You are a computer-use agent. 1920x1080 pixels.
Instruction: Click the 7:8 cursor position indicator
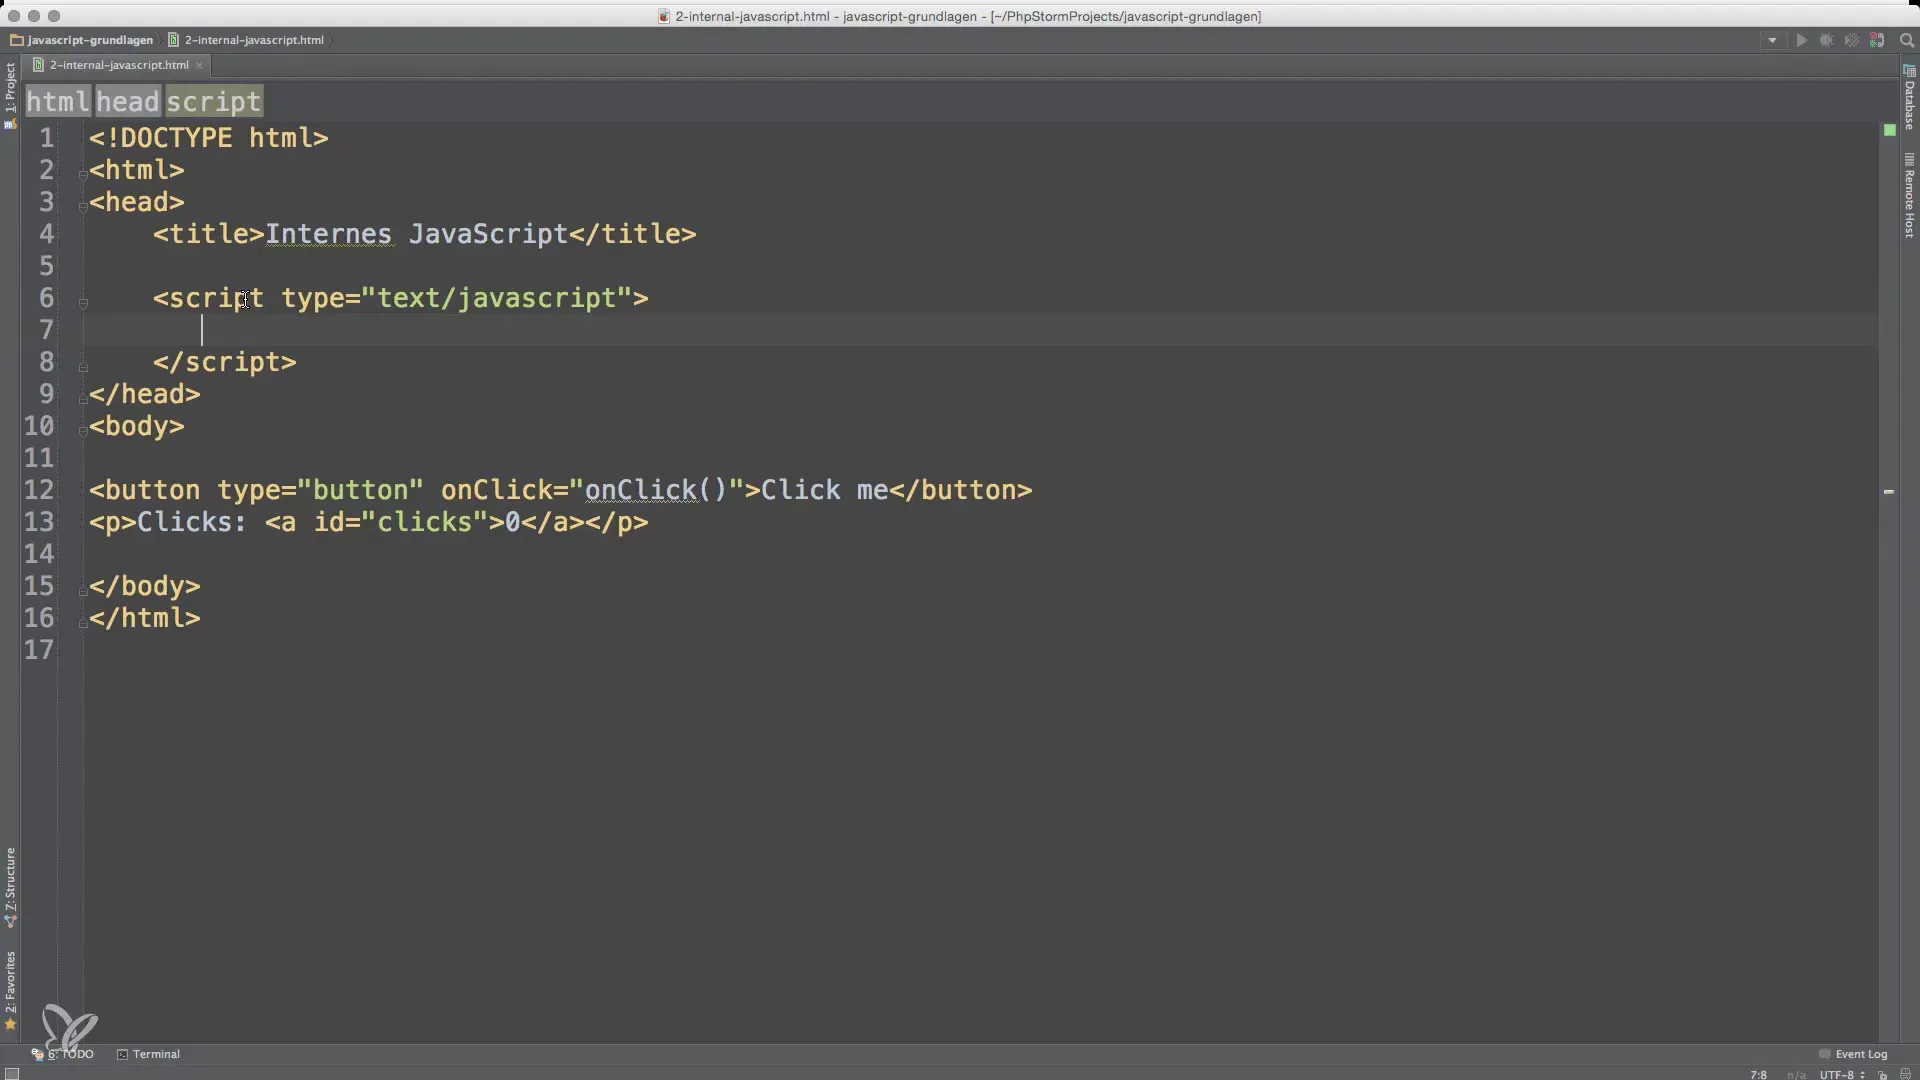click(x=1759, y=1074)
